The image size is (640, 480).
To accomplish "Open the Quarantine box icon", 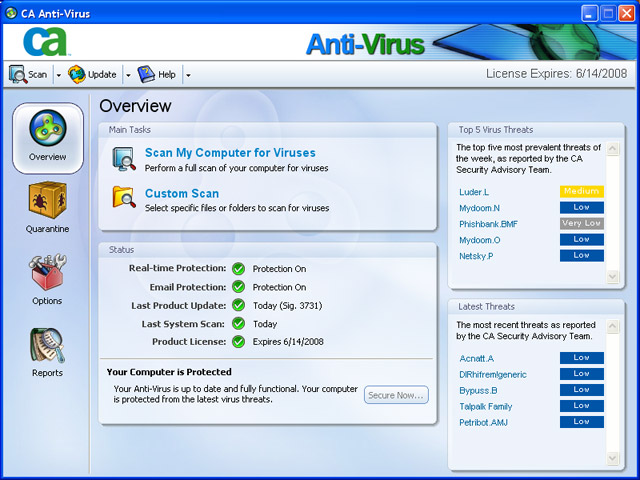I will coord(47,200).
